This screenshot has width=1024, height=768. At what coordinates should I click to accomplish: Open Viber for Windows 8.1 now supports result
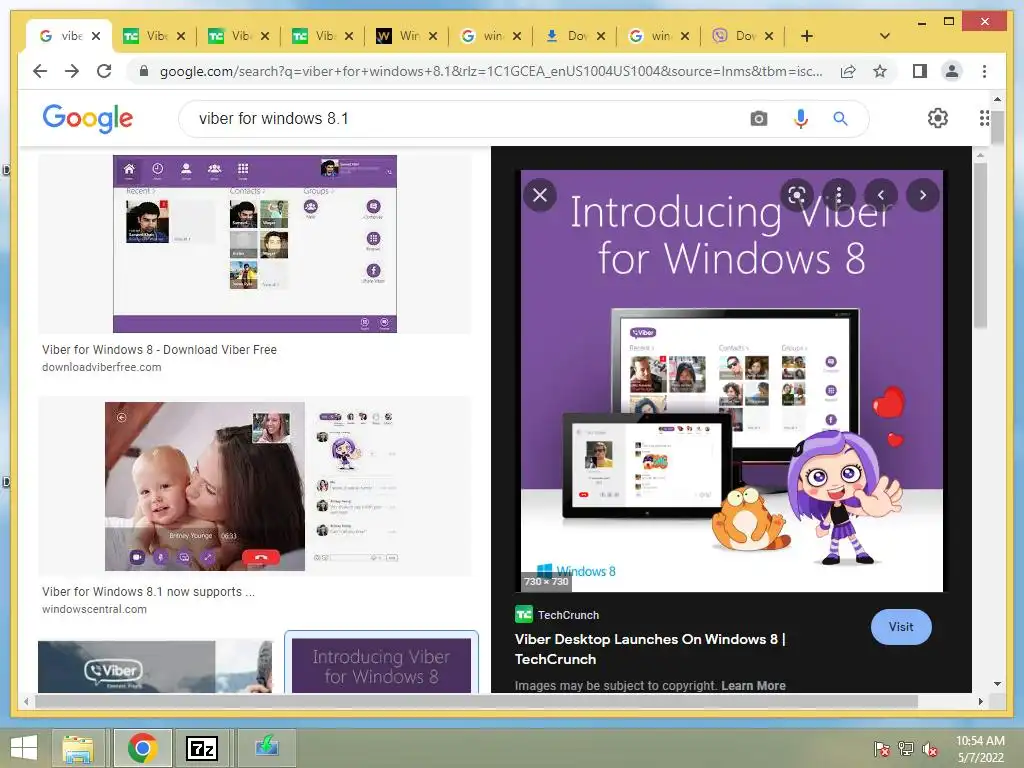point(148,592)
